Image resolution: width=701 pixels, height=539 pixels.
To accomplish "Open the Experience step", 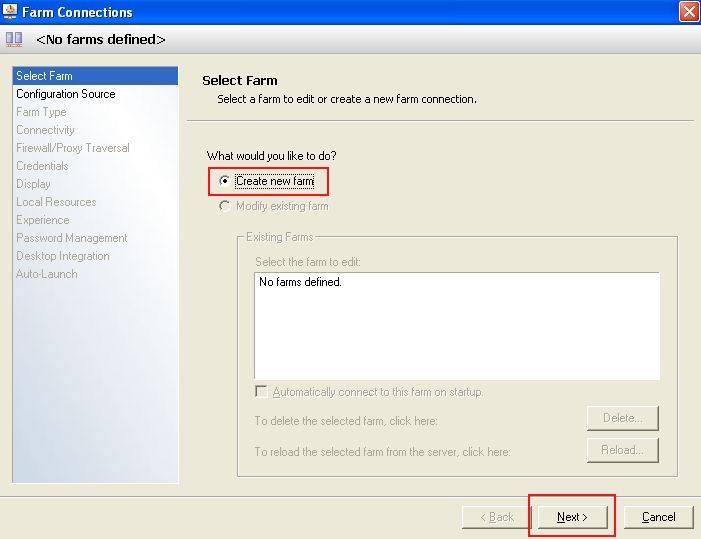I will coord(95,220).
